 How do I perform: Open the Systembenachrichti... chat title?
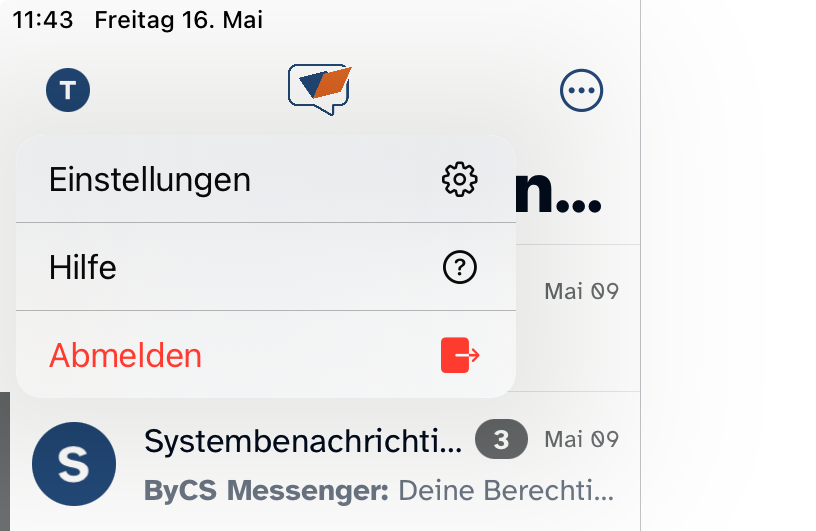tap(303, 440)
